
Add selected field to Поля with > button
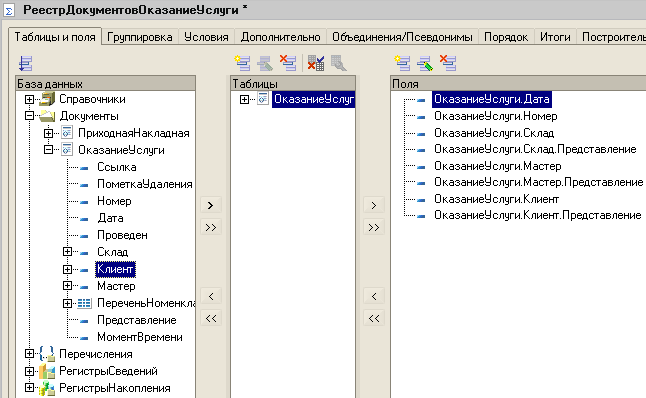click(x=374, y=205)
